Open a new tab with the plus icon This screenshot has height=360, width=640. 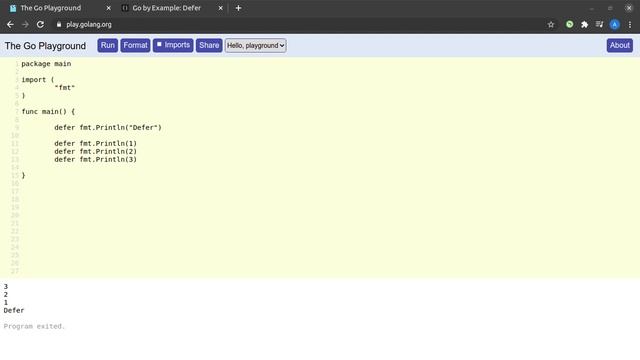[x=238, y=8]
